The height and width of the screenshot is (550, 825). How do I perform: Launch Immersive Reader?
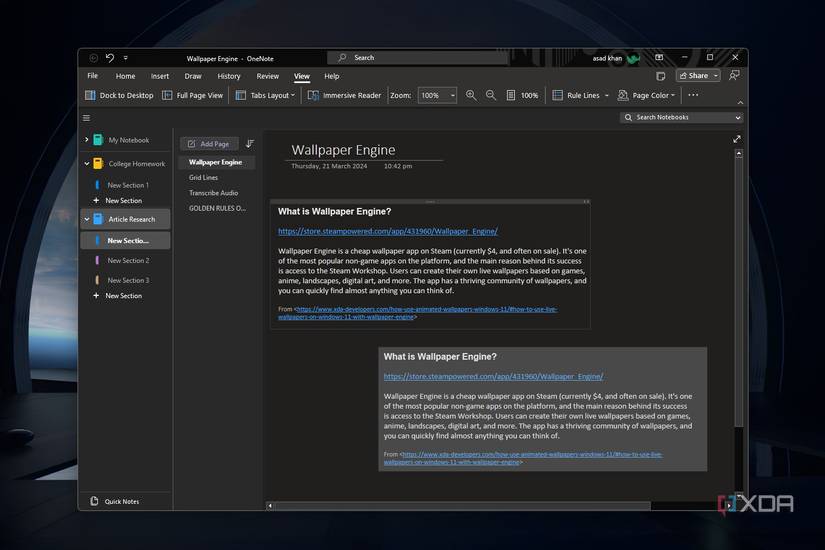(x=344, y=95)
